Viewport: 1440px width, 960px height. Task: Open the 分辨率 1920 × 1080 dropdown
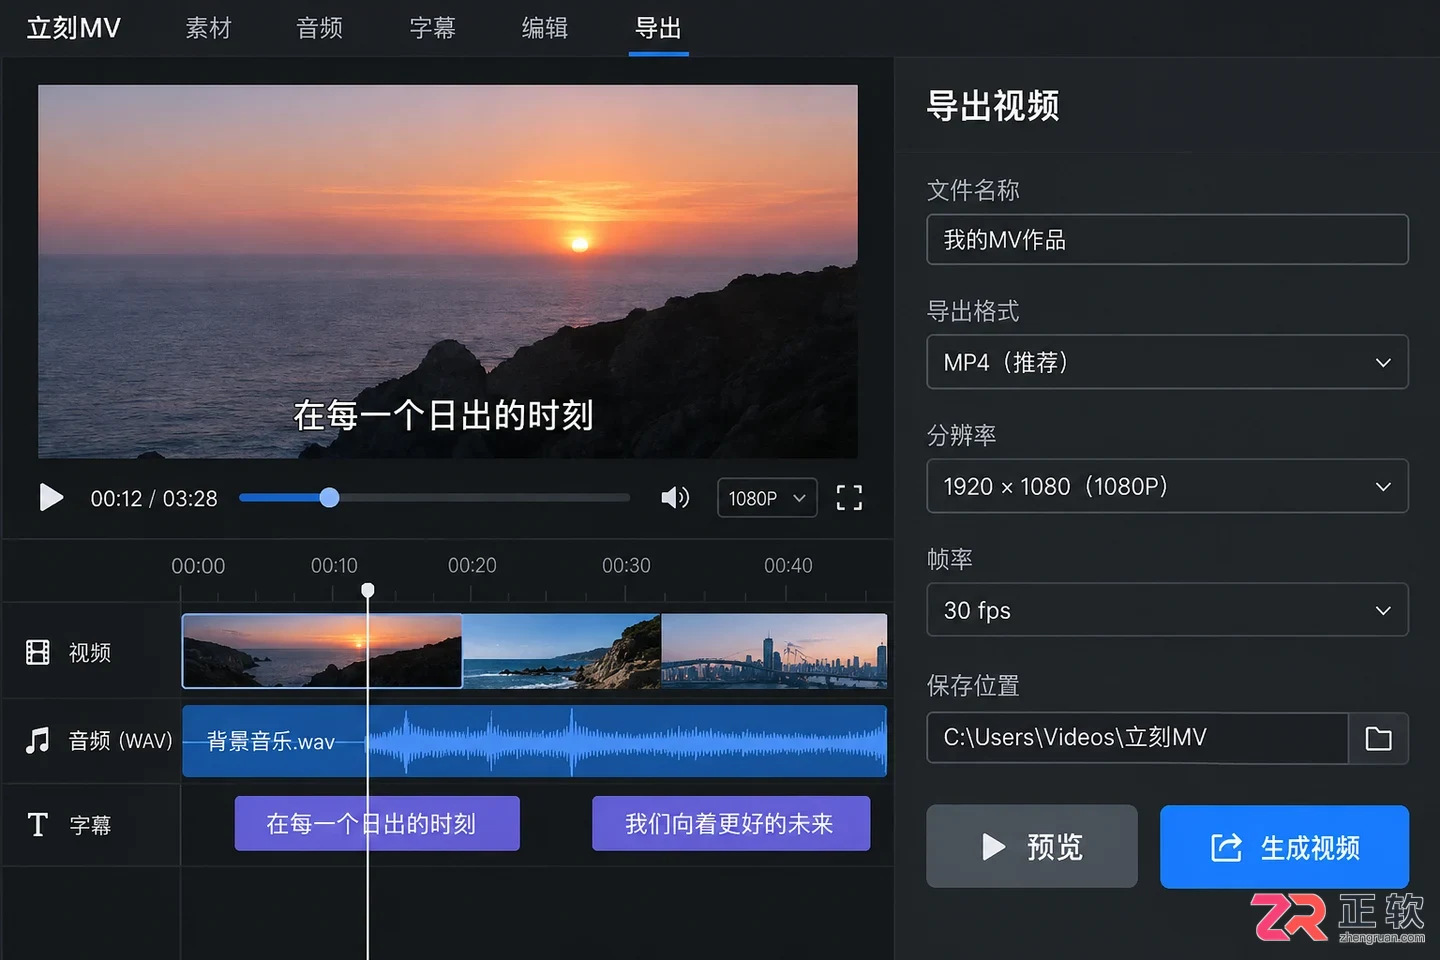pos(1167,486)
